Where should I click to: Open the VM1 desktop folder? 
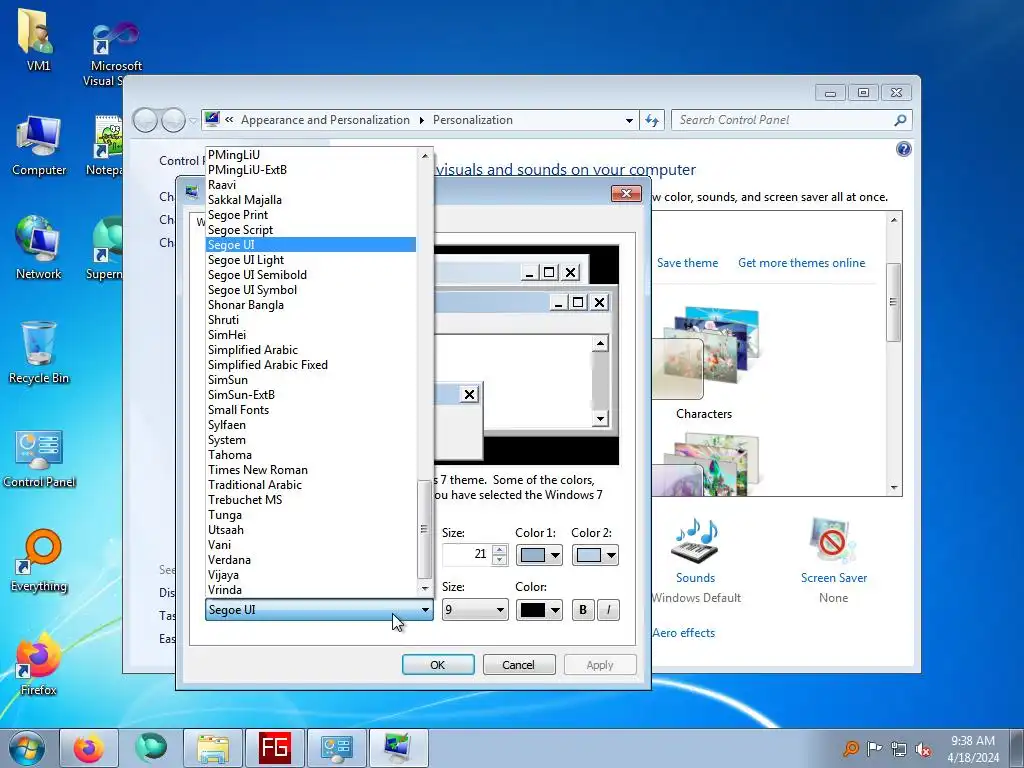(x=38, y=40)
